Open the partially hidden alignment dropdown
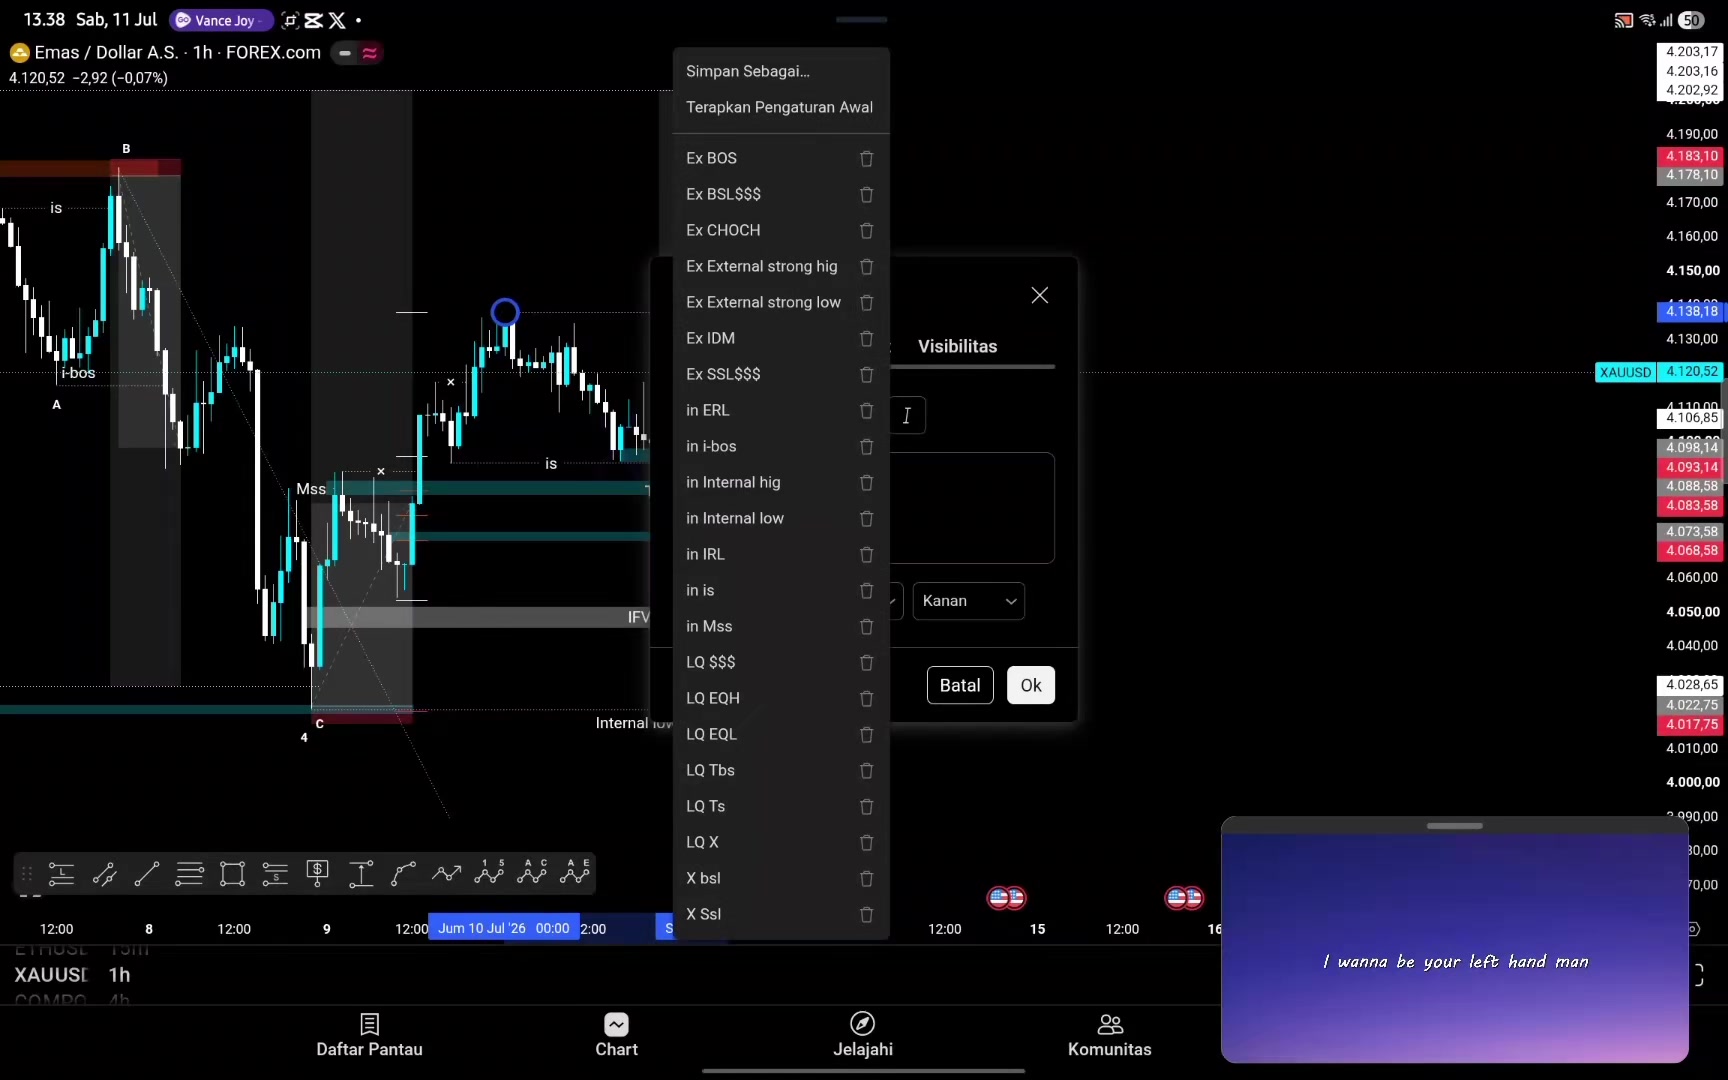1728x1080 pixels. 896,601
